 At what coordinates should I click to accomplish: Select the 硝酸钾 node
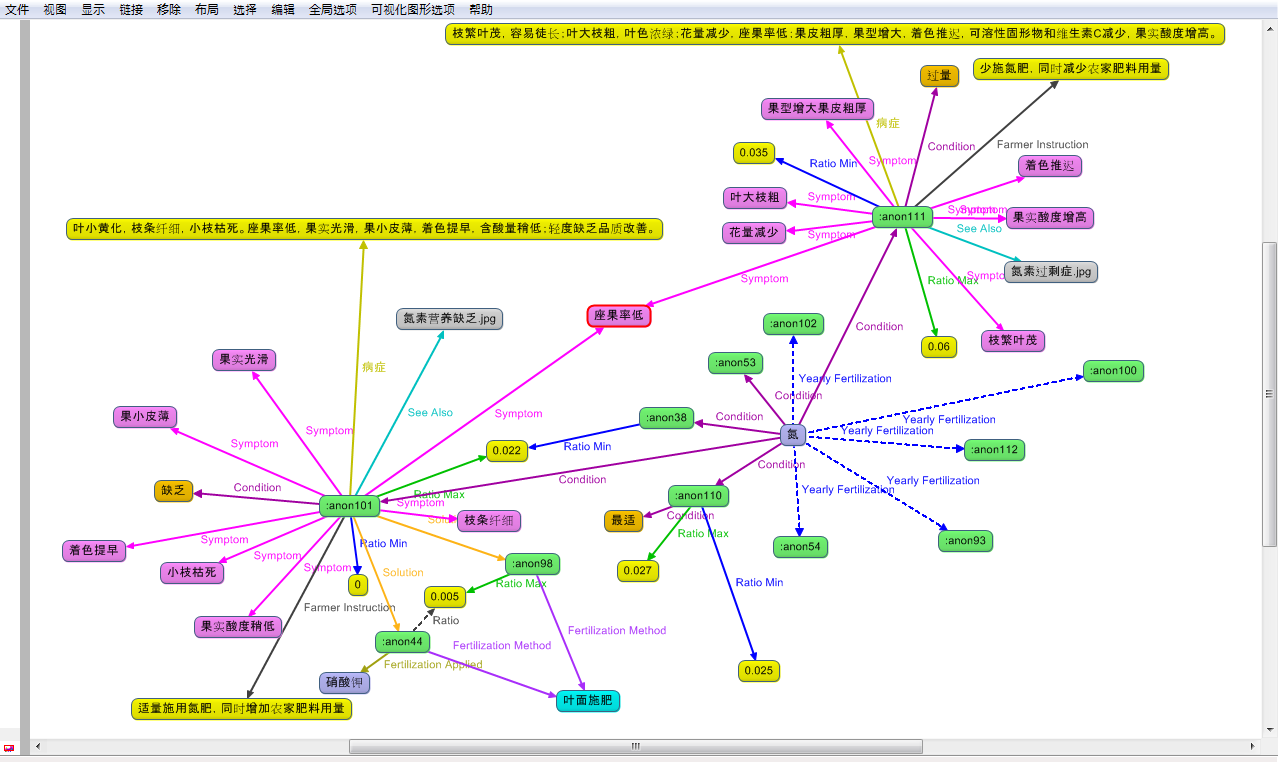pos(345,683)
